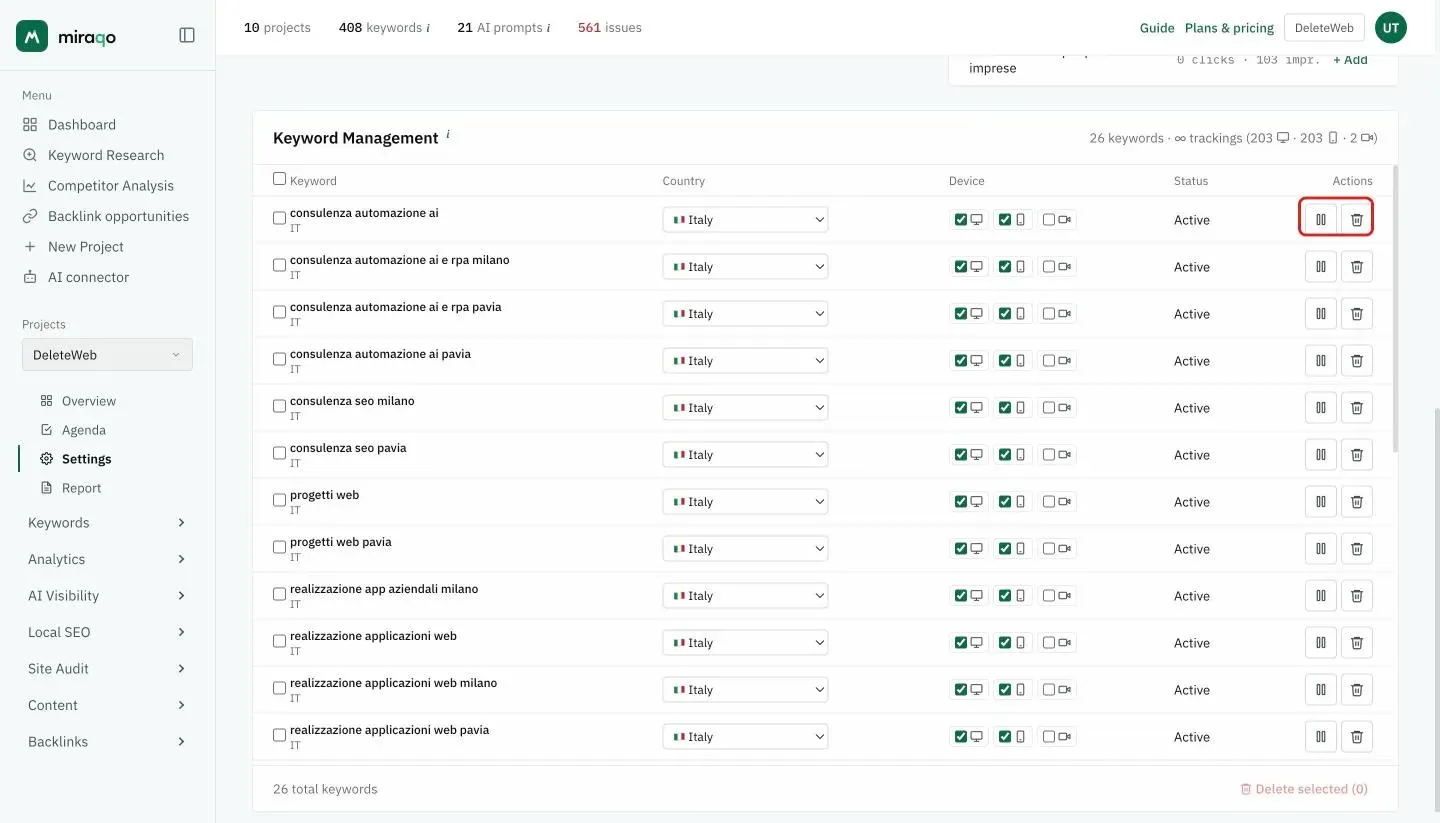Click Delete selected (0) button
This screenshot has width=1440, height=823.
[1304, 789]
